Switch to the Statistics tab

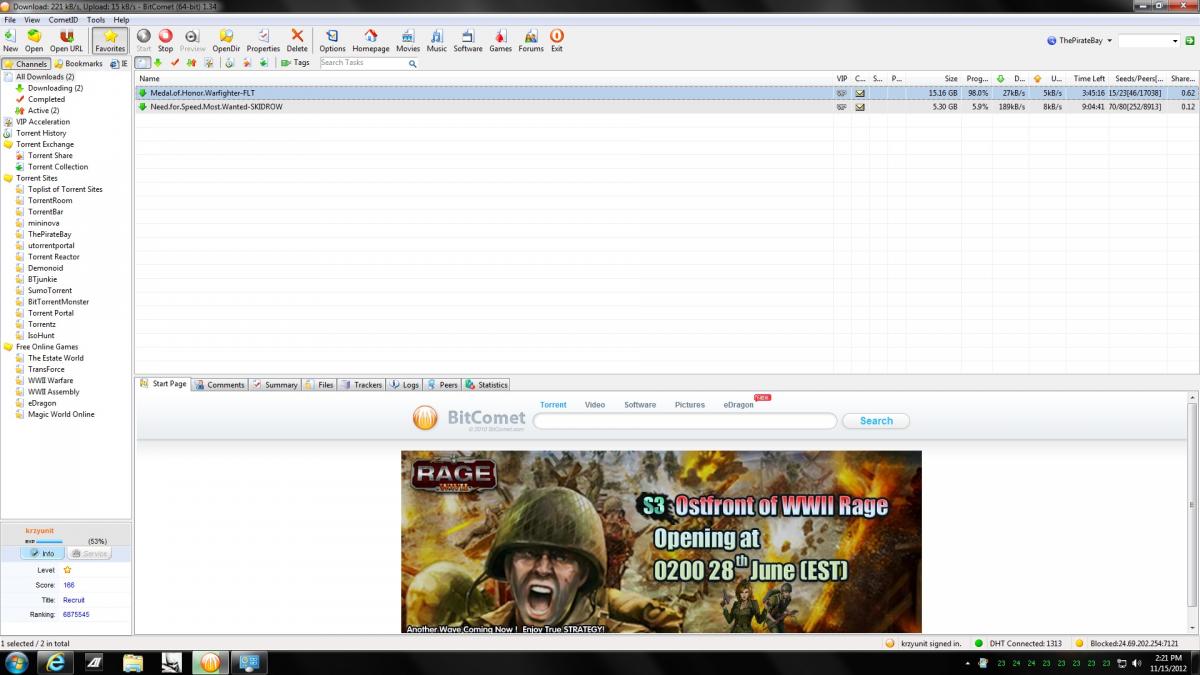point(487,384)
